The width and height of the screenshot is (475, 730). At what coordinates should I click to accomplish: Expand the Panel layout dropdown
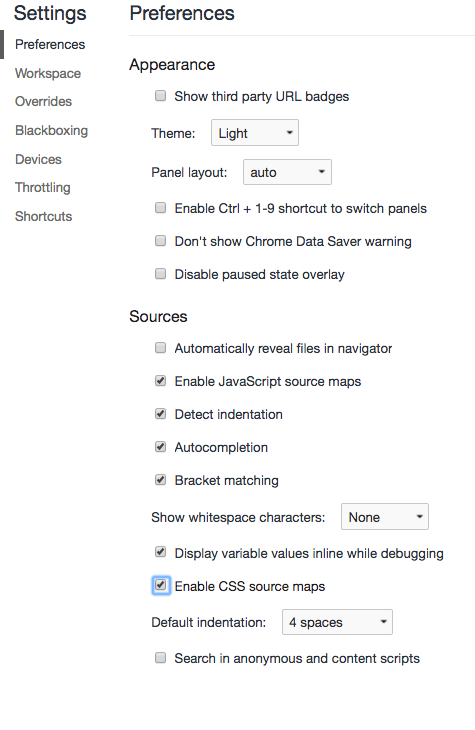pyautogui.click(x=287, y=172)
